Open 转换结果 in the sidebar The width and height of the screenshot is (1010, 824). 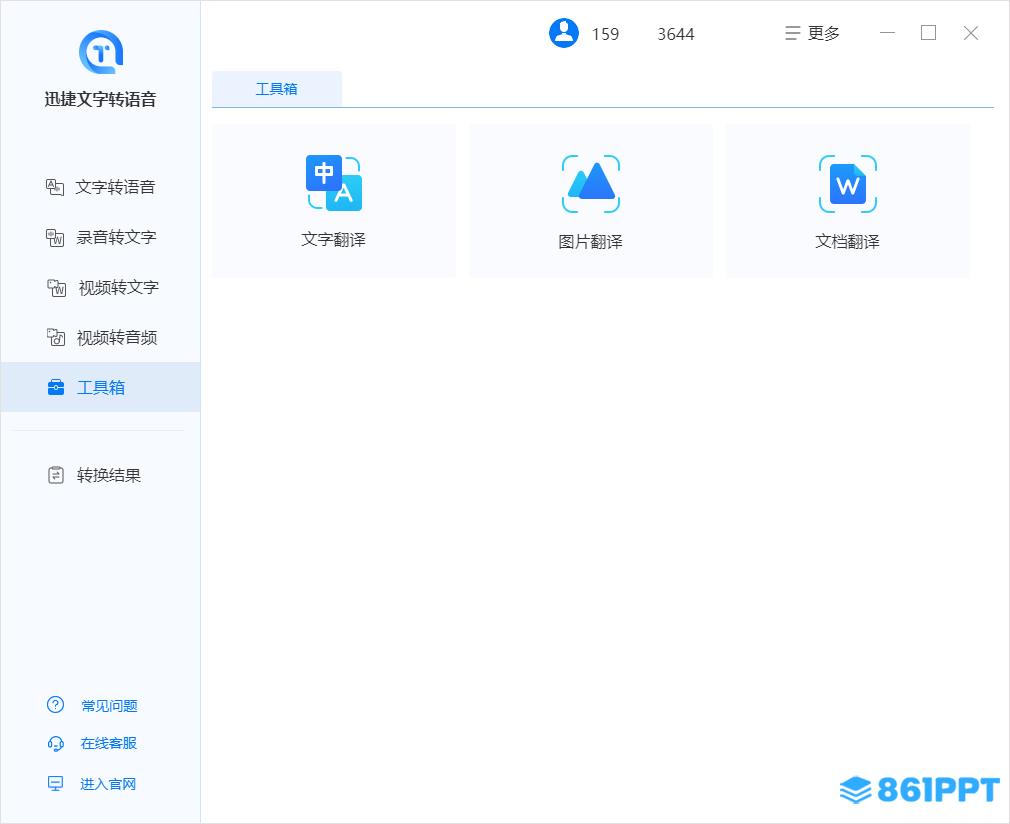[109, 475]
